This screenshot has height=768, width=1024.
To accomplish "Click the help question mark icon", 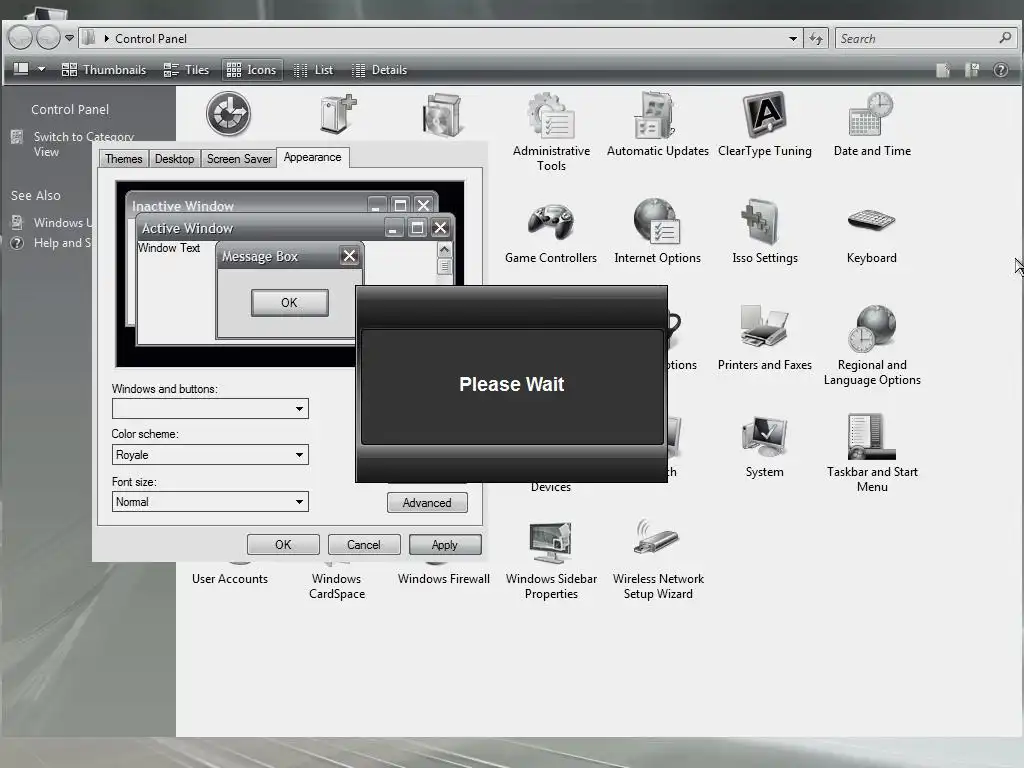I will [1000, 70].
